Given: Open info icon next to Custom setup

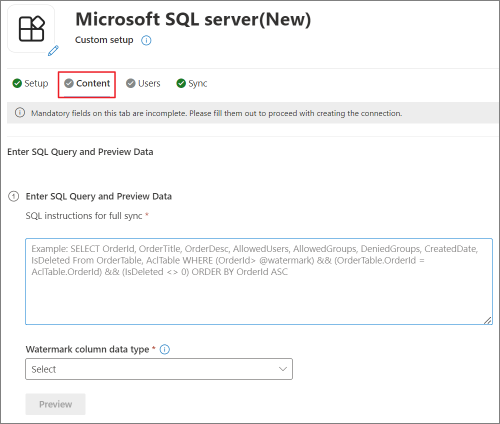Looking at the screenshot, I should pos(146,40).
